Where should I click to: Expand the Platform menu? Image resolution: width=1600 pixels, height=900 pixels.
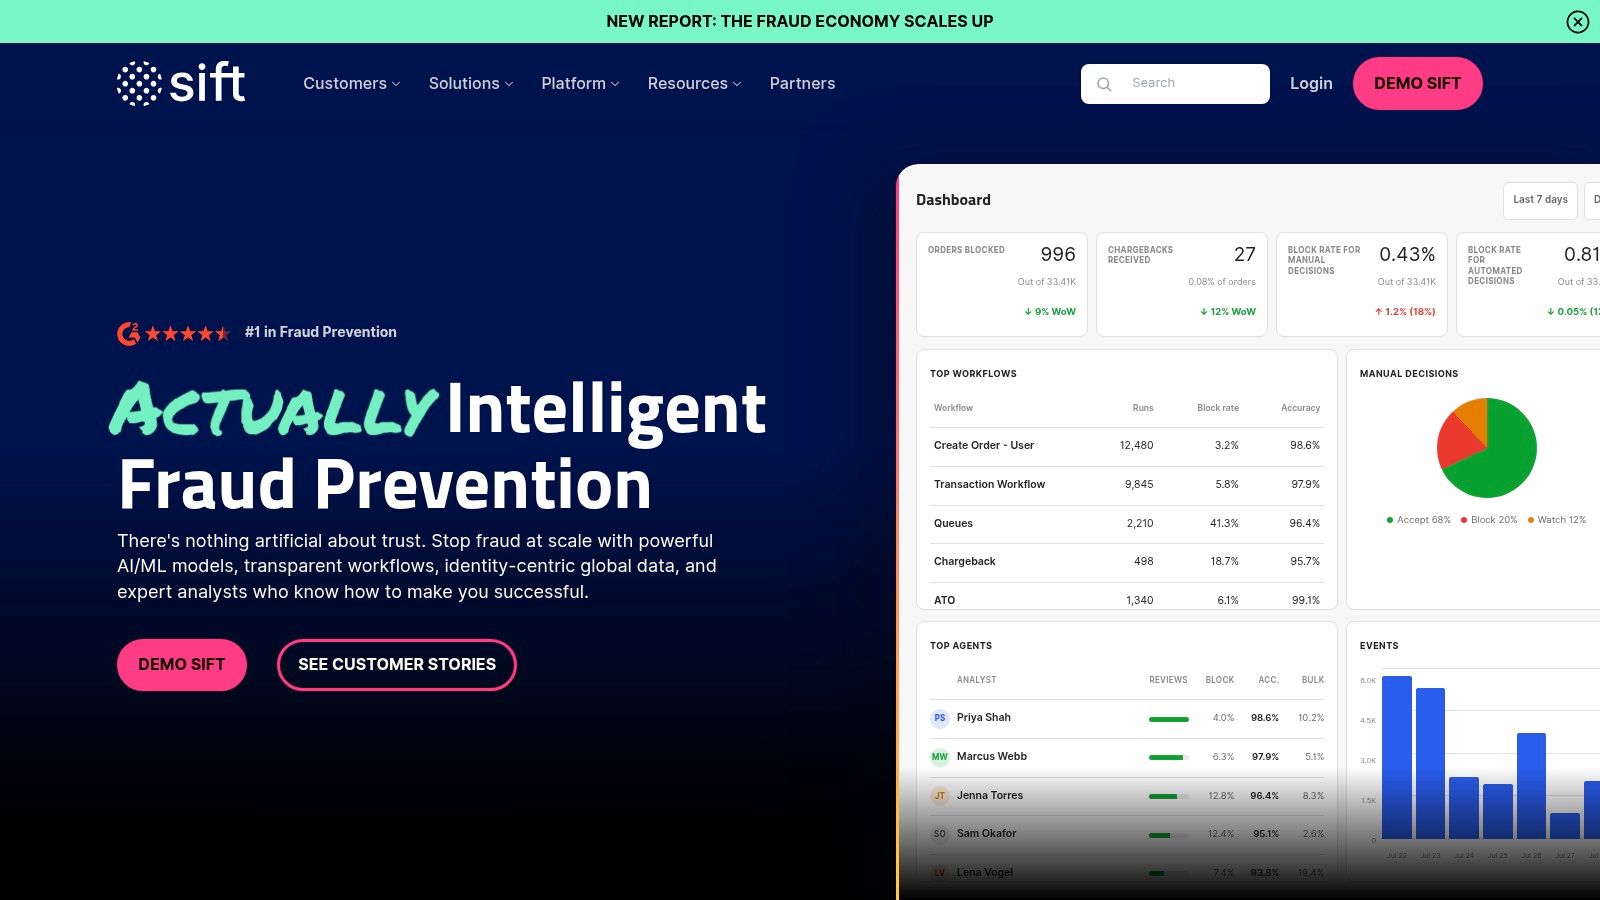pos(580,84)
